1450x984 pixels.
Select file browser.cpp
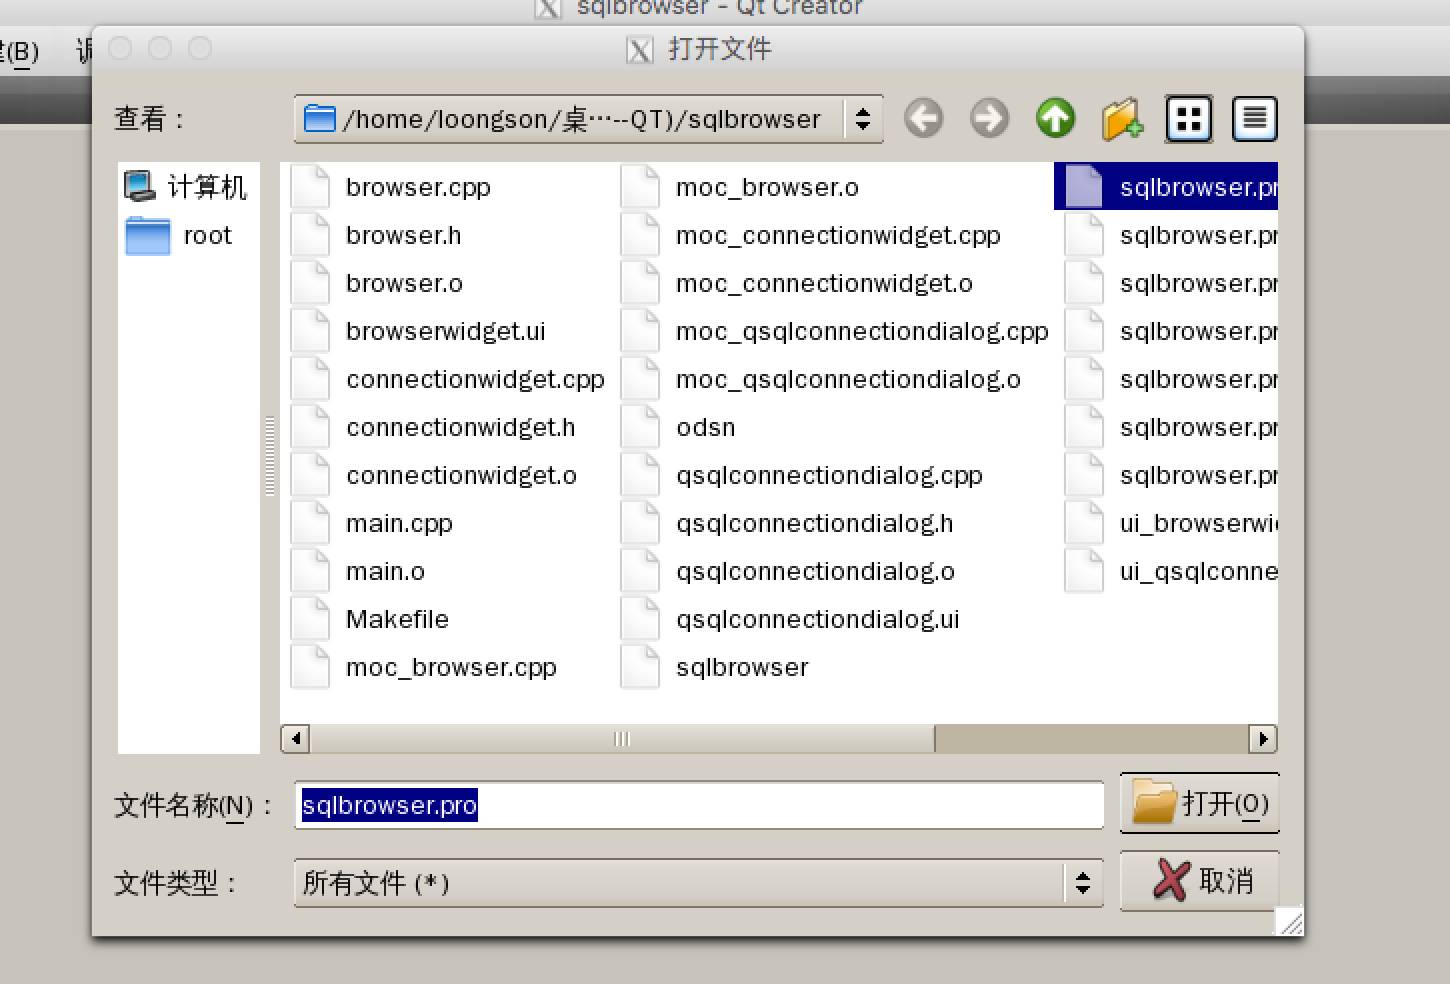(418, 187)
